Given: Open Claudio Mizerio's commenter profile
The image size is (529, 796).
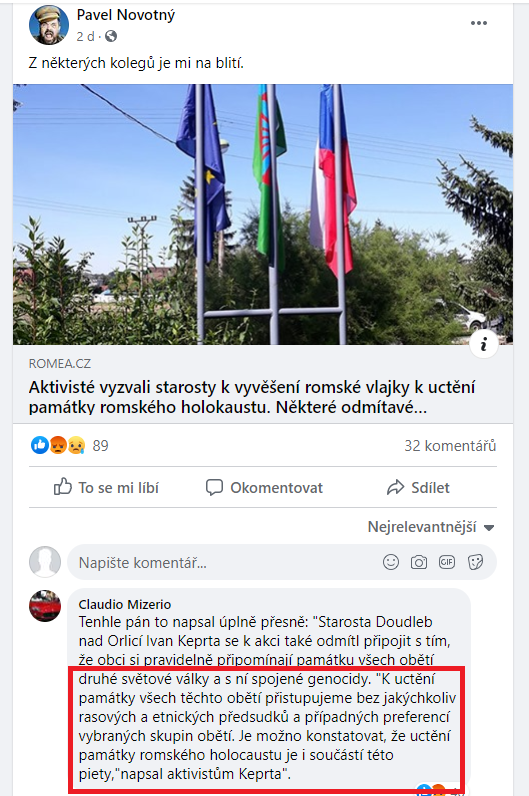Looking at the screenshot, I should 125,604.
